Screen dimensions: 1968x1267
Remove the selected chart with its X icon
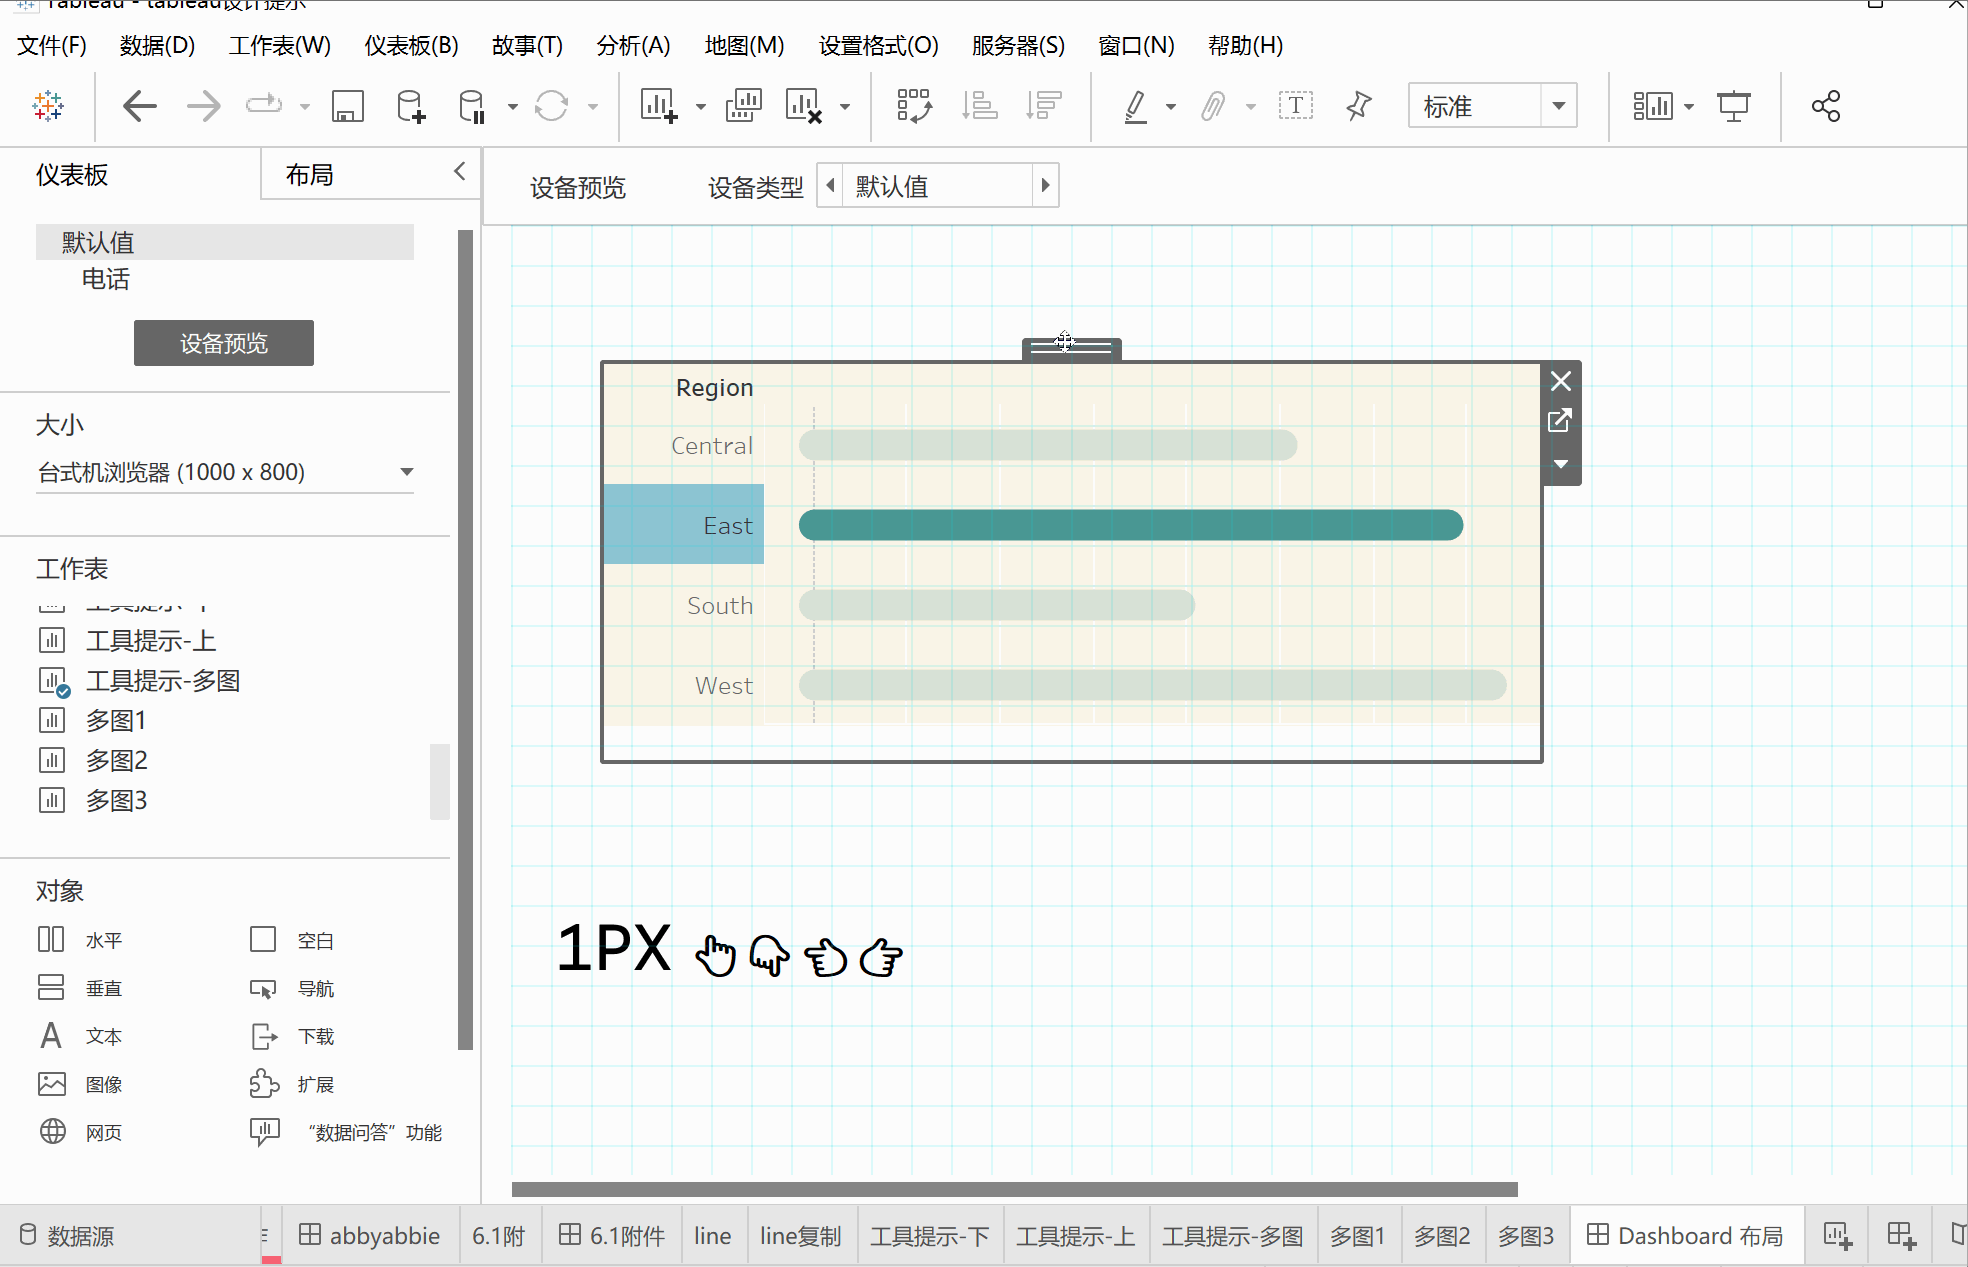[1560, 381]
